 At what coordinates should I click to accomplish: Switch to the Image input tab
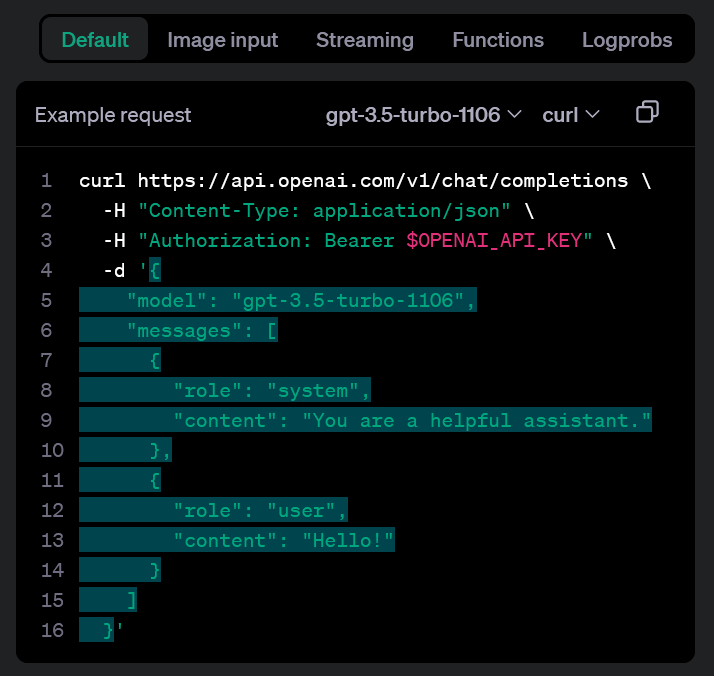[x=223, y=40]
